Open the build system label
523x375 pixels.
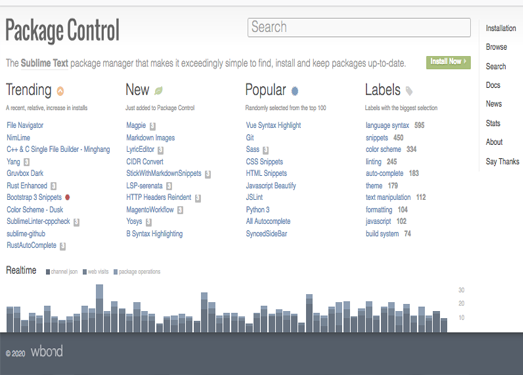382,234
